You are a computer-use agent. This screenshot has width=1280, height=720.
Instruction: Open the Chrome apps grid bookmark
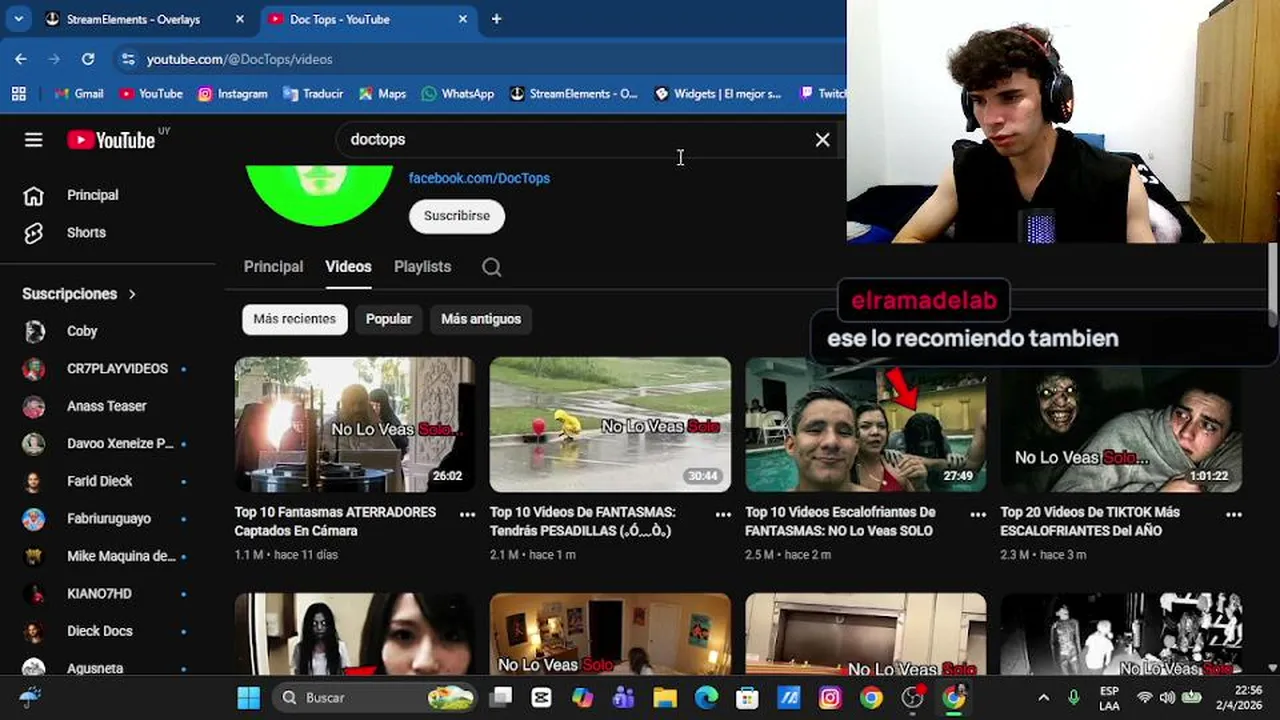click(19, 93)
